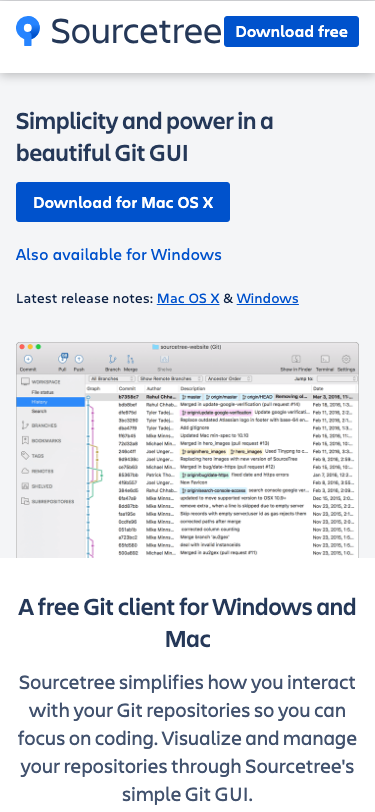Open the Also available for Windows link

[x=119, y=255]
